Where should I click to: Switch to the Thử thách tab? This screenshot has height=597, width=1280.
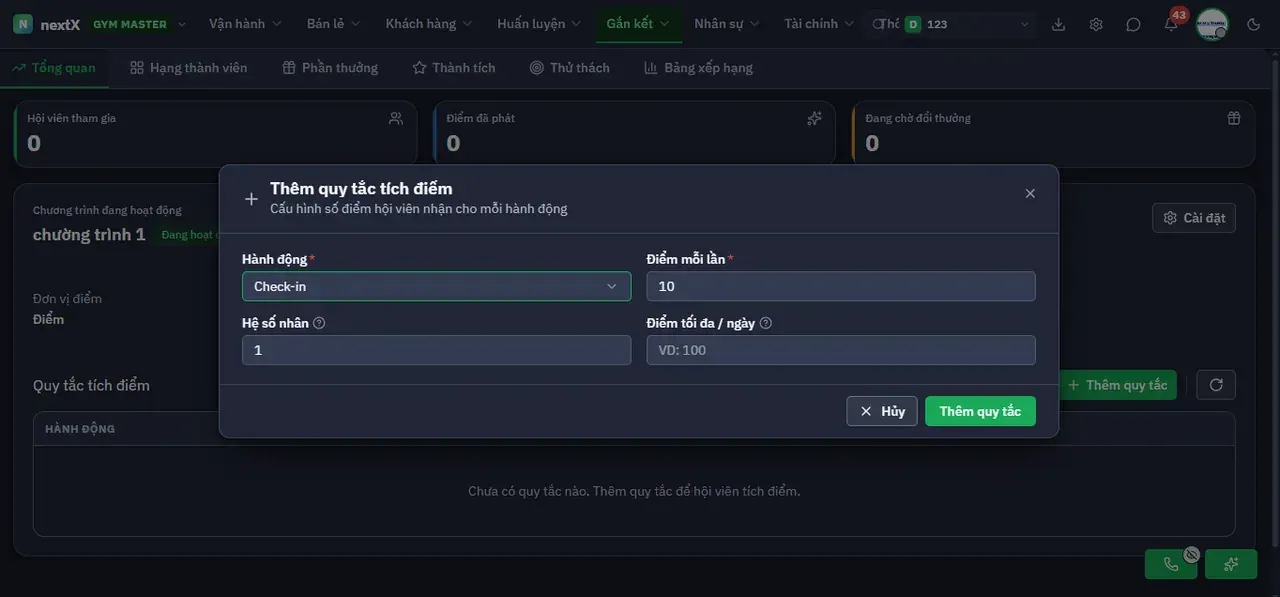[570, 68]
